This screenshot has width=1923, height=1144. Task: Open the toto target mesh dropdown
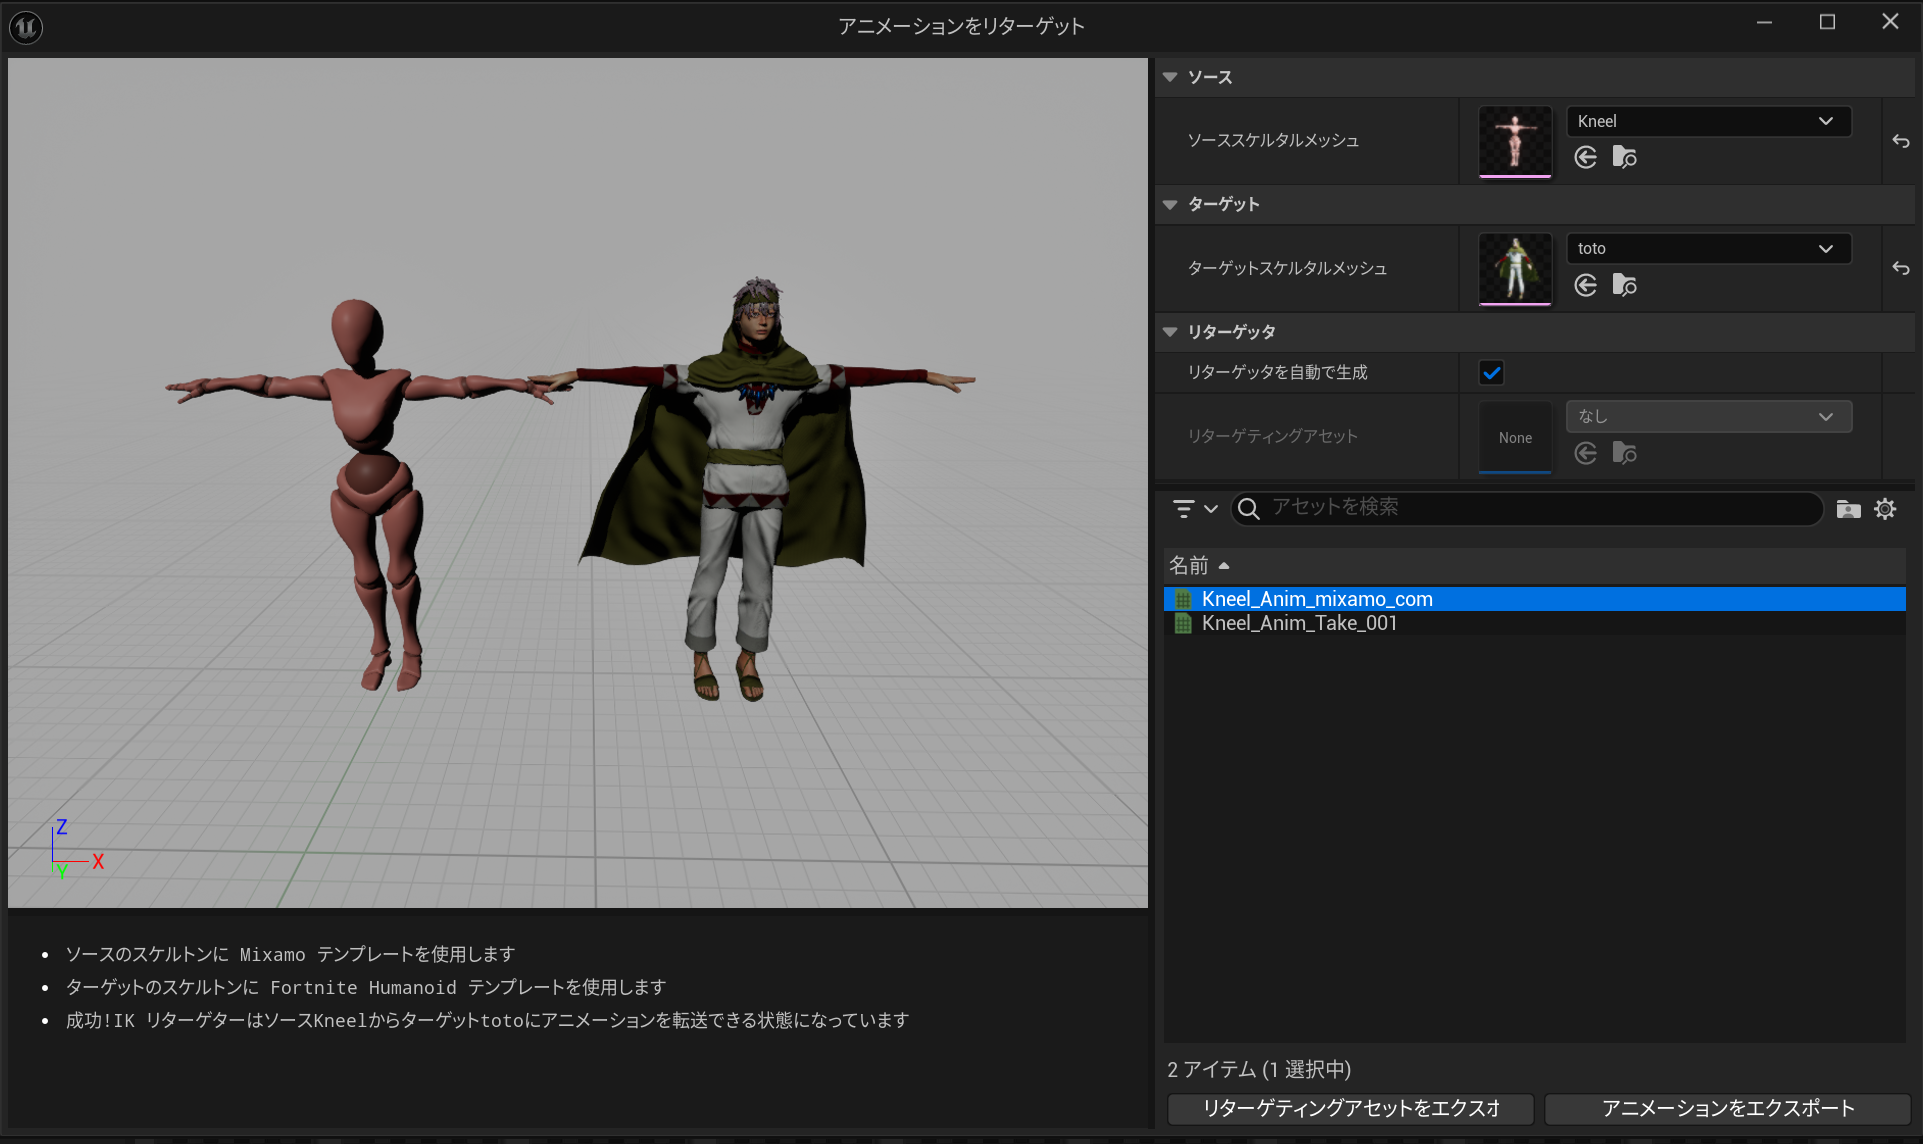(1707, 248)
